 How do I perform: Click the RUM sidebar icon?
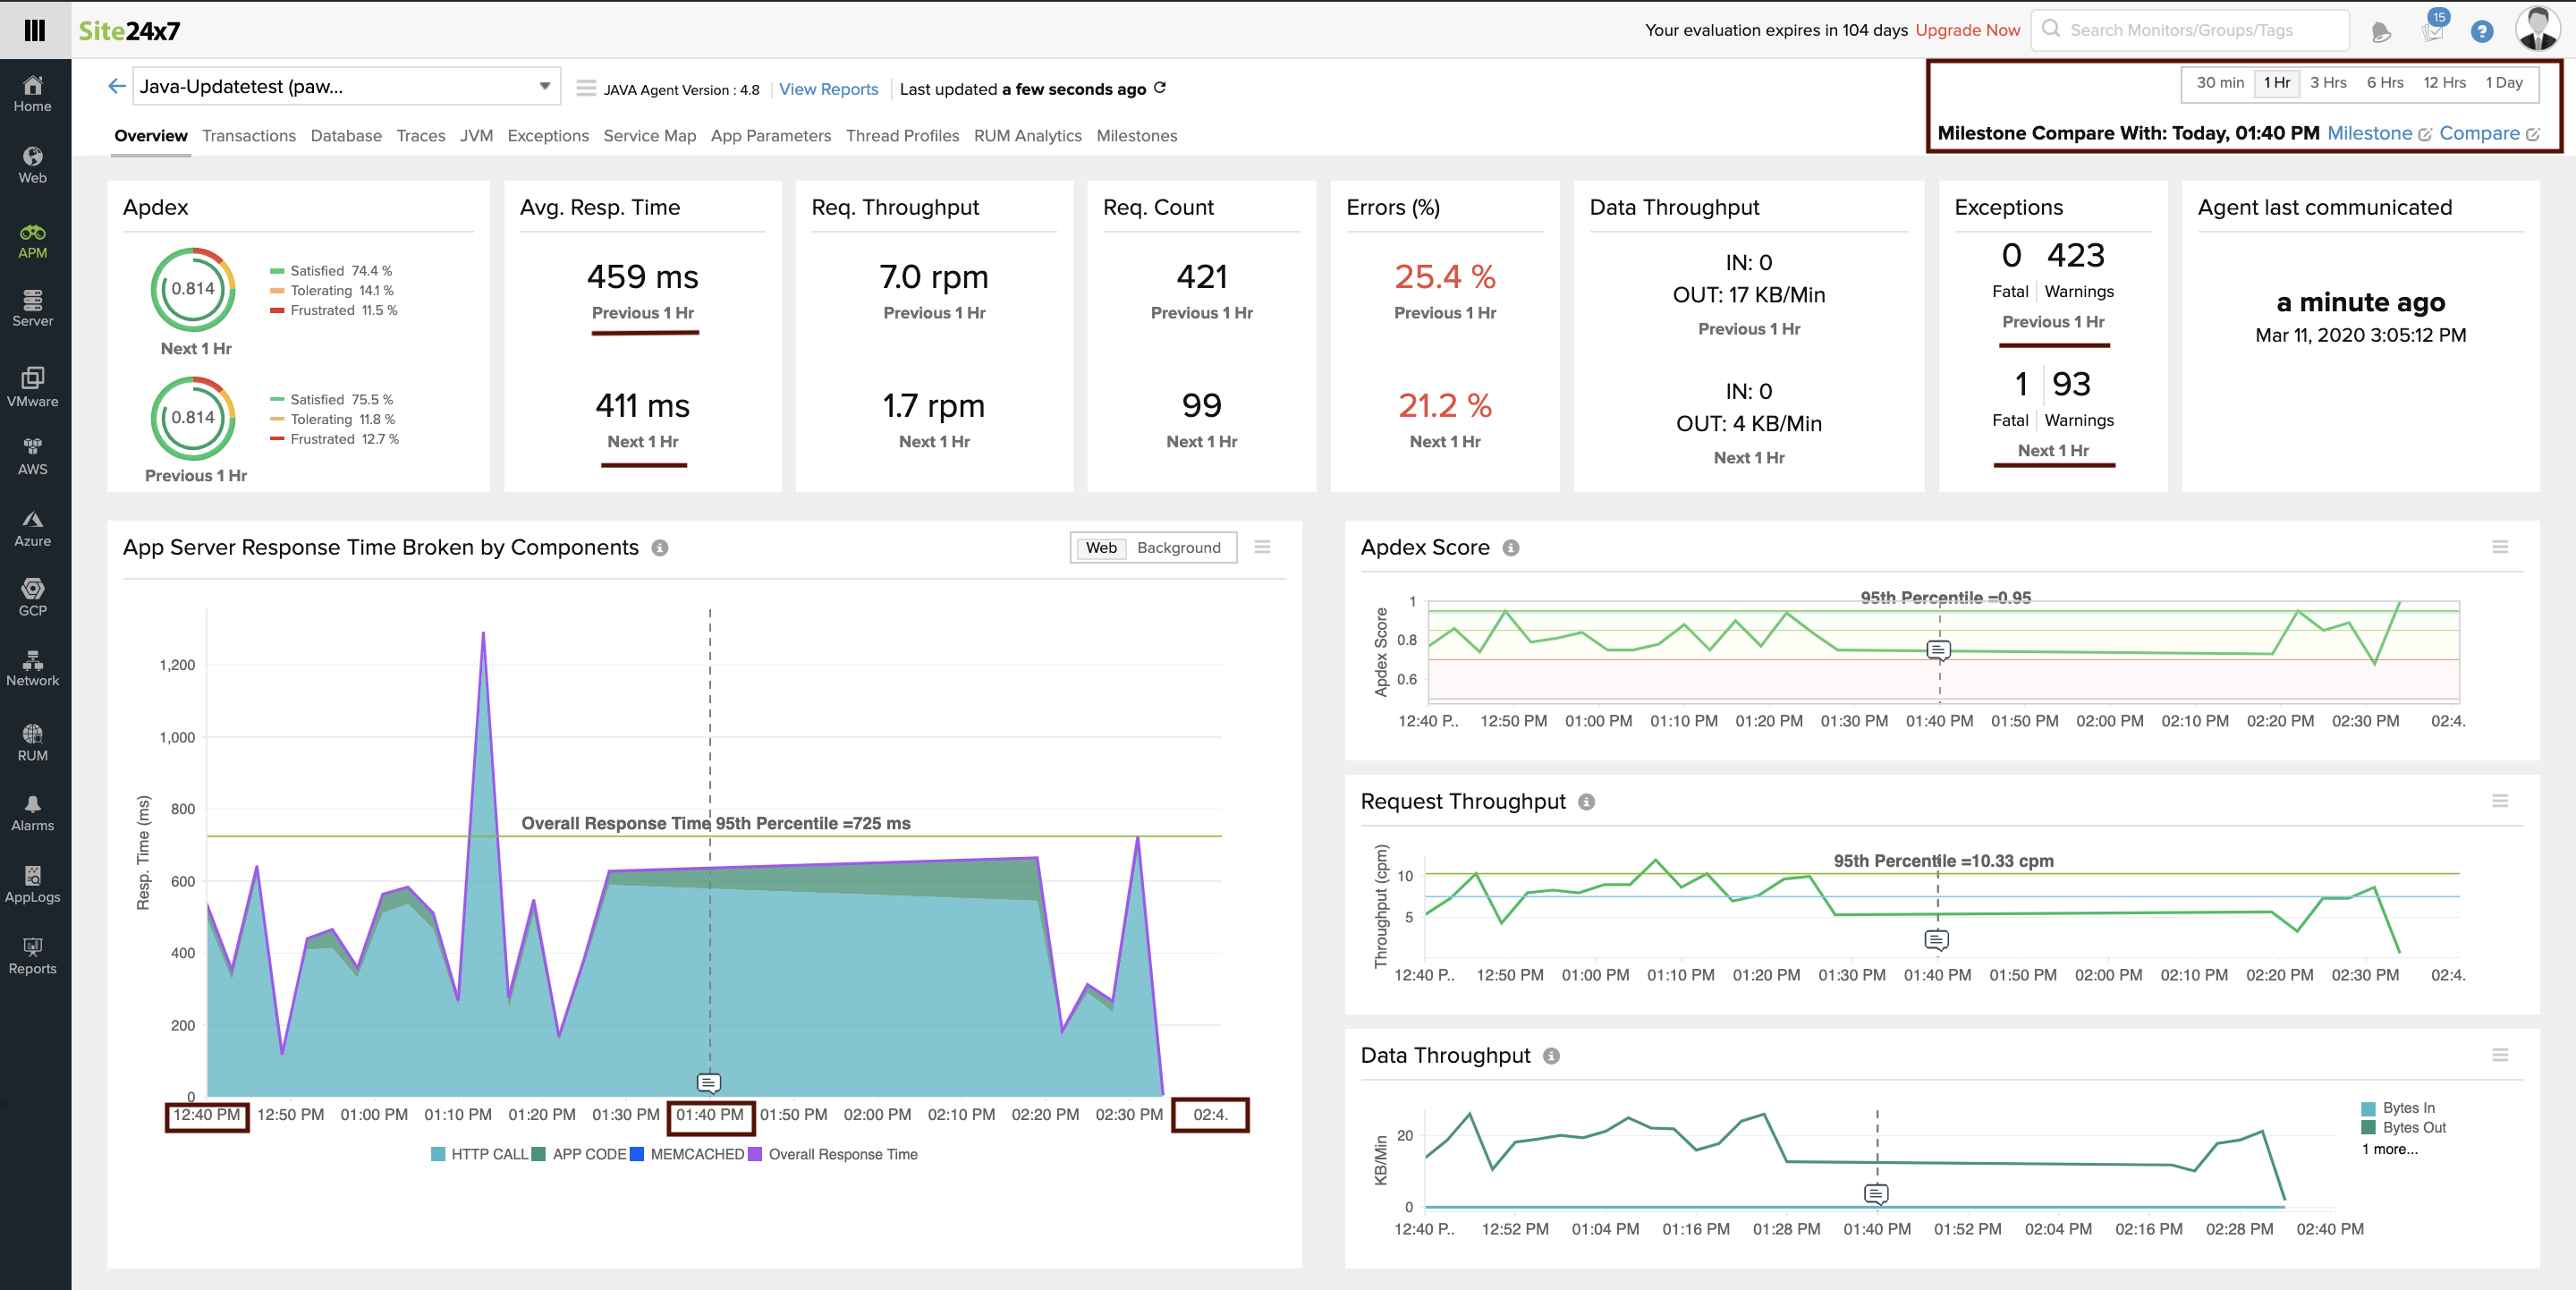[32, 743]
